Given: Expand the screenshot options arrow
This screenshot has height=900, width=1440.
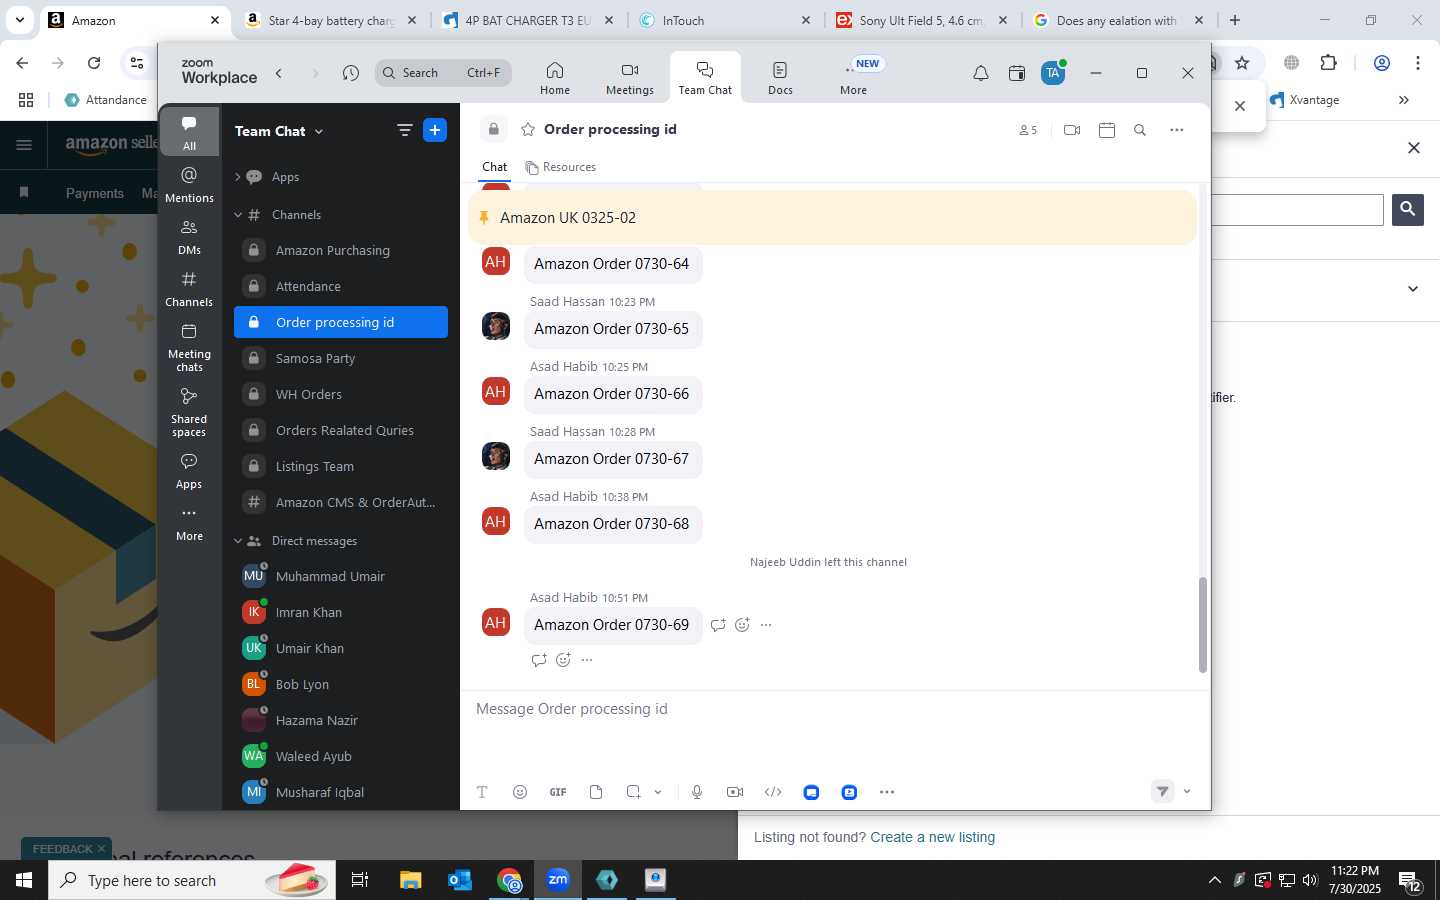Looking at the screenshot, I should click(658, 792).
